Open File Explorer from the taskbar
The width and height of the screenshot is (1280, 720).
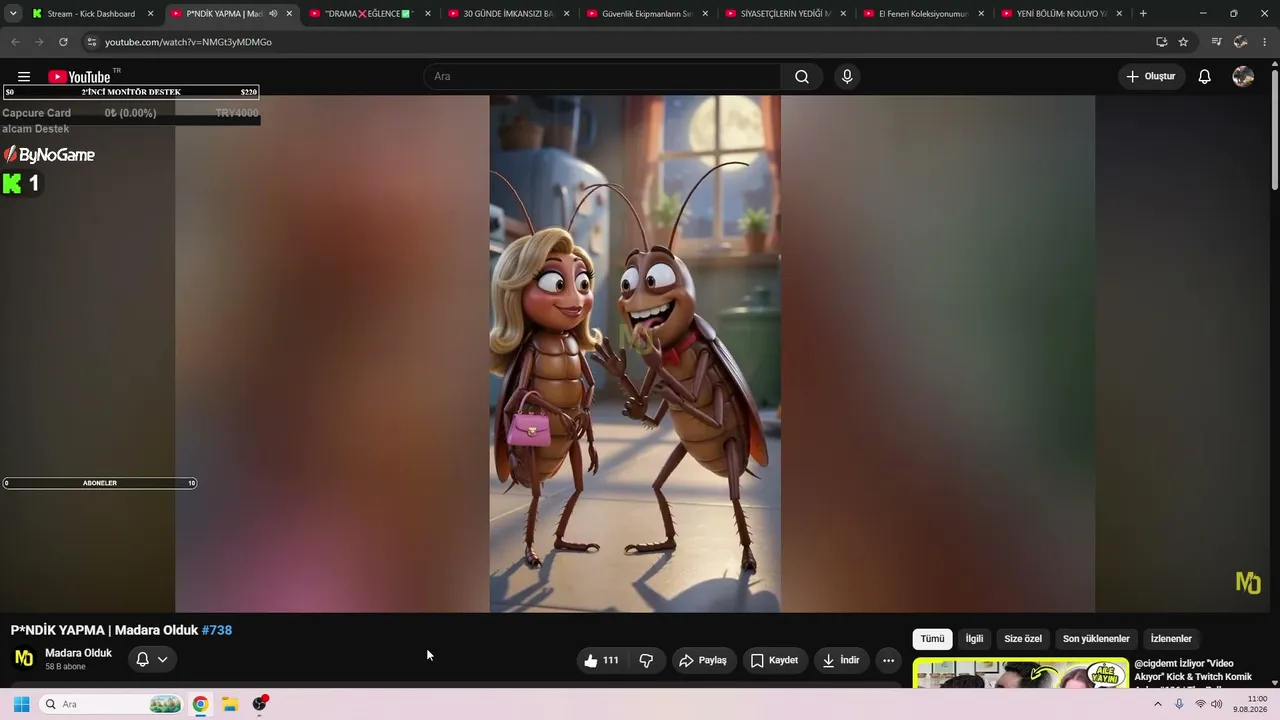[229, 704]
